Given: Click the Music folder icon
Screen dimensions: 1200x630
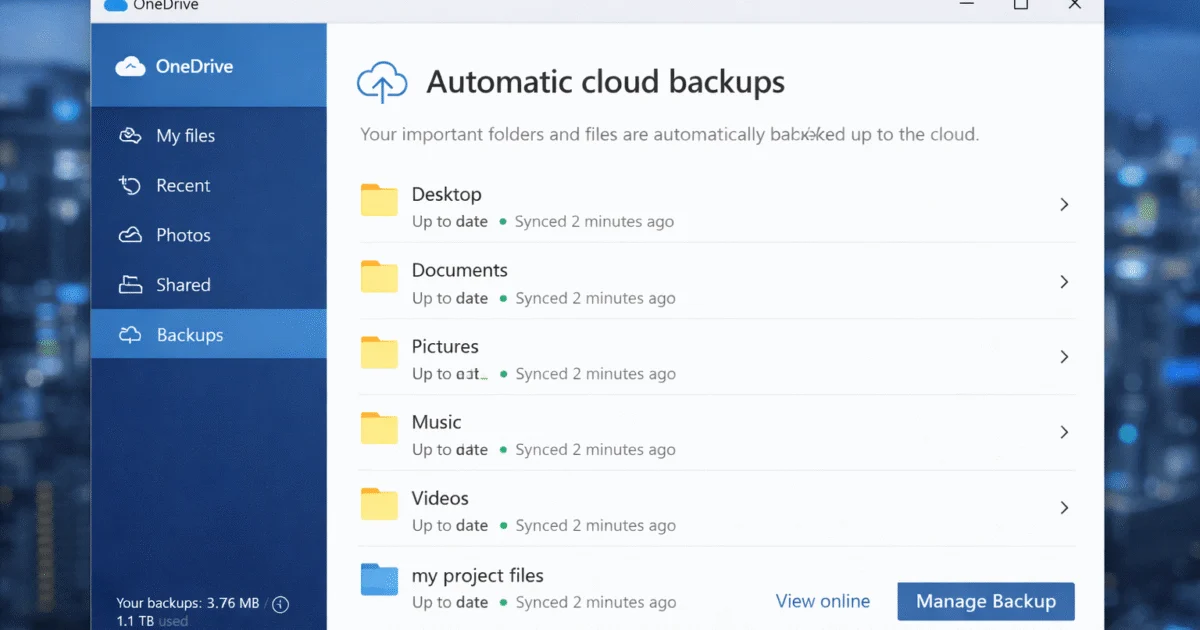Looking at the screenshot, I should (380, 428).
